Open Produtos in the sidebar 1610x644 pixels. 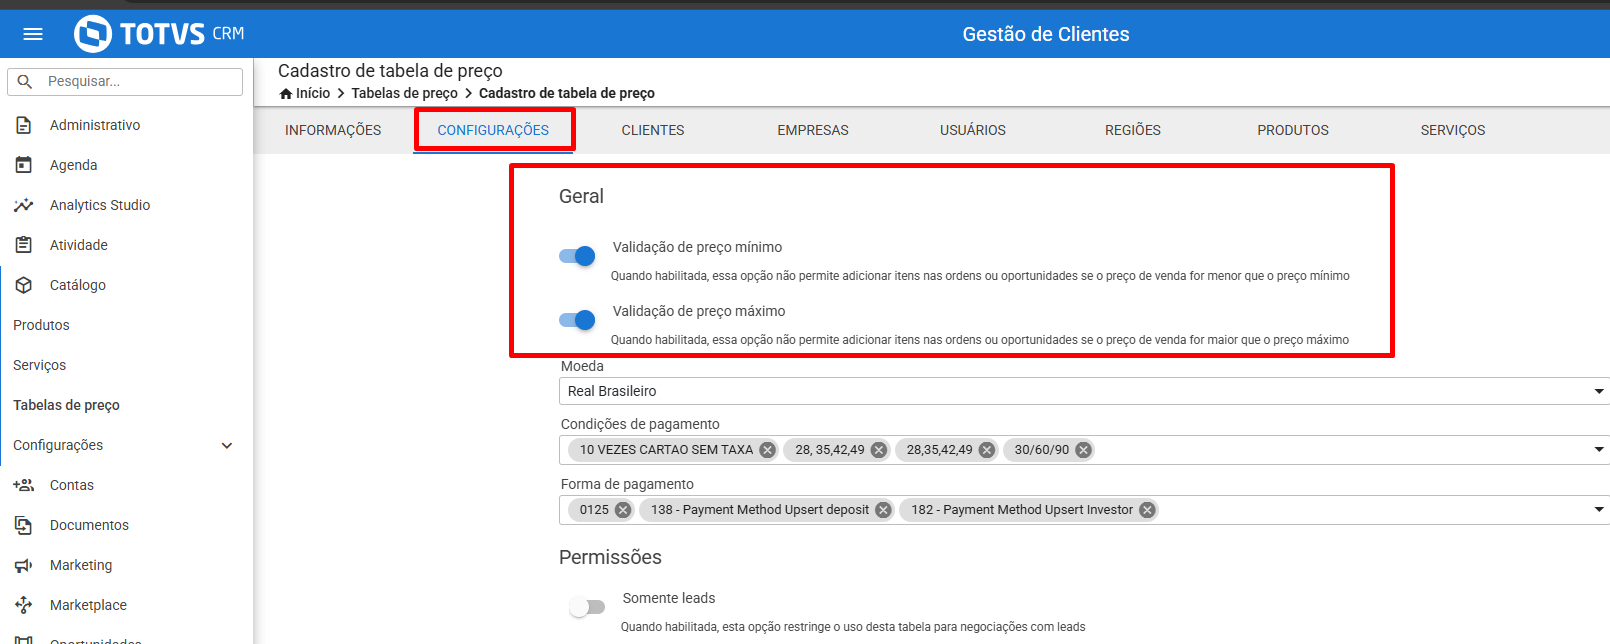(41, 325)
